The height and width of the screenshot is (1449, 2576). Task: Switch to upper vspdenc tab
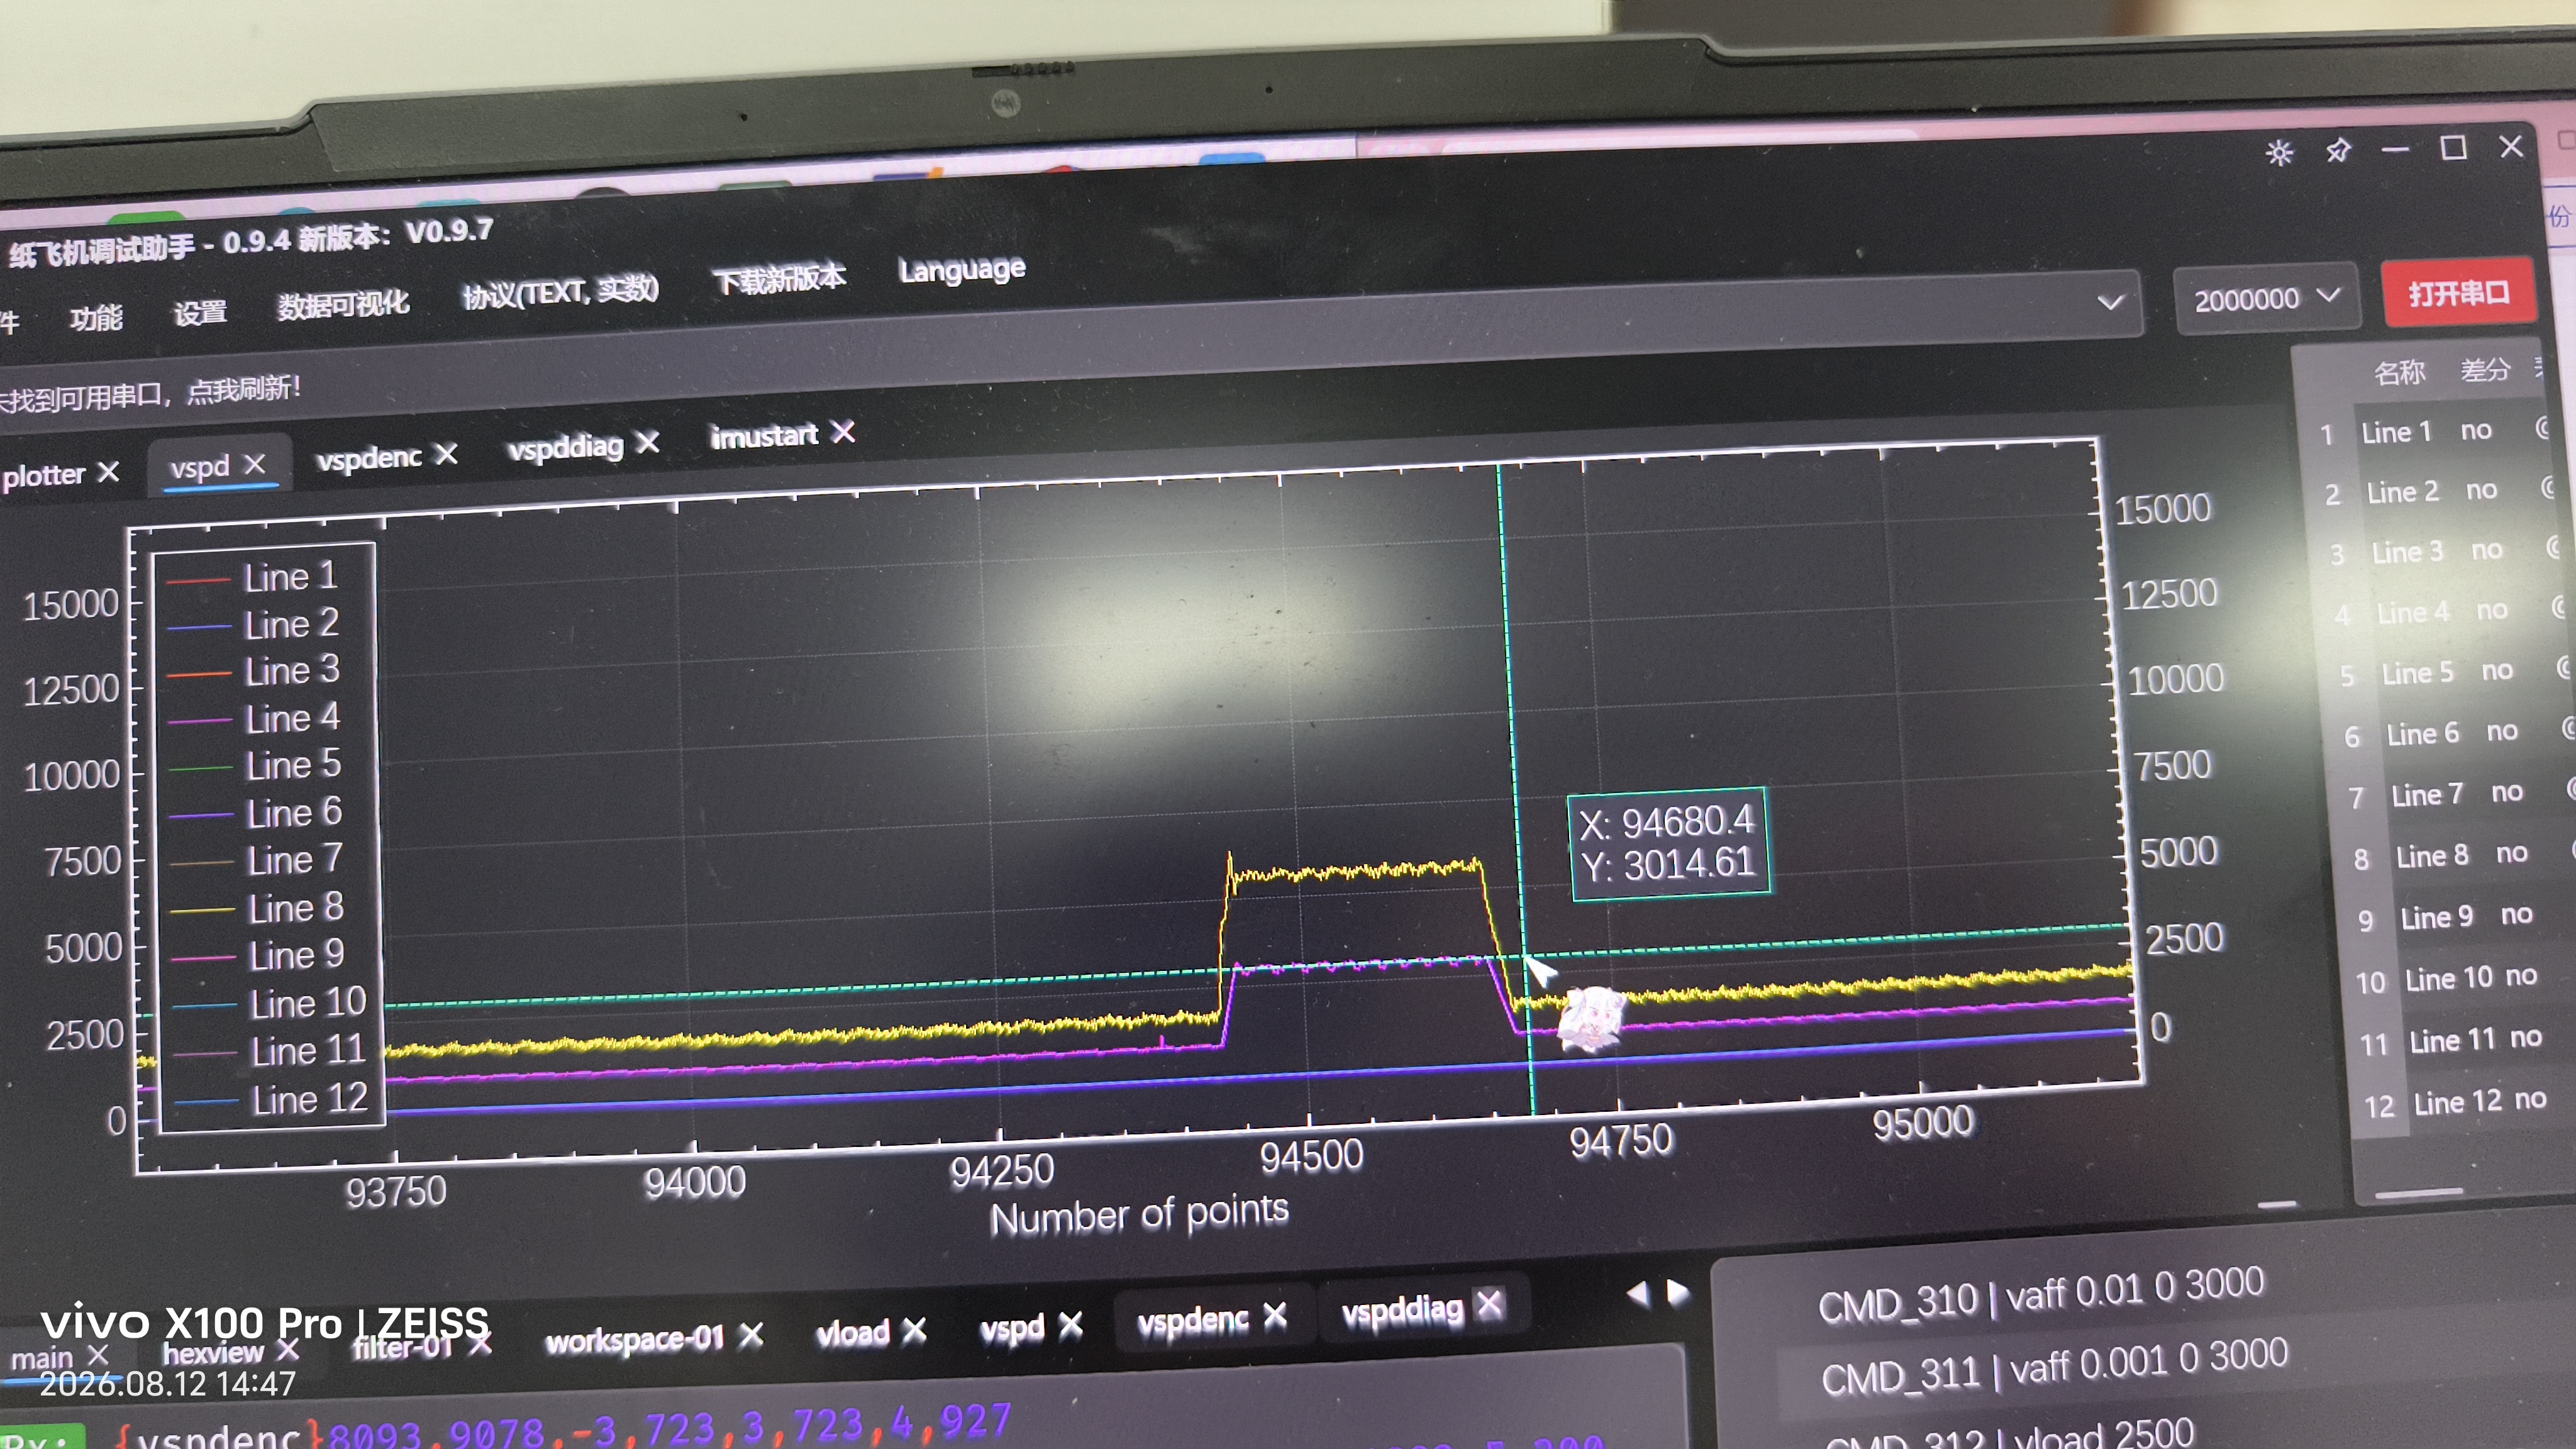click(369, 458)
